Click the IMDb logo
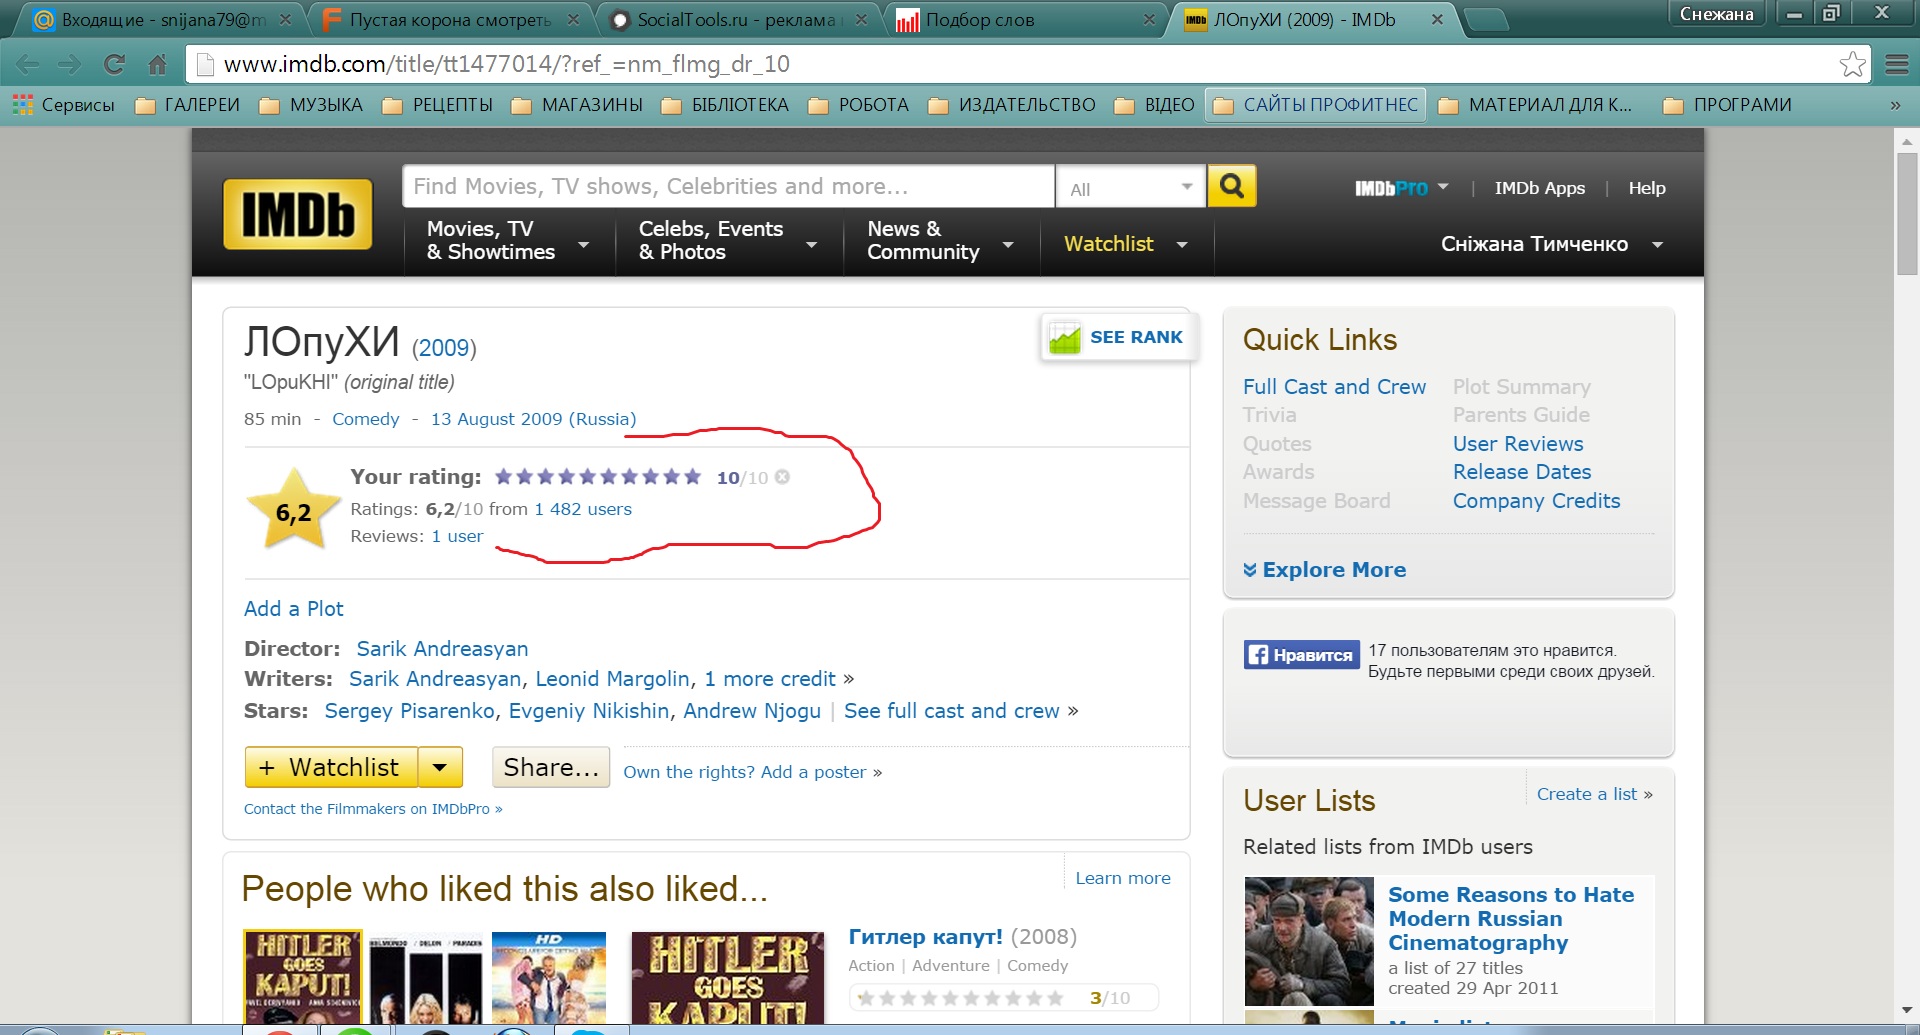Screen dimensions: 1920x1035 (x=298, y=214)
